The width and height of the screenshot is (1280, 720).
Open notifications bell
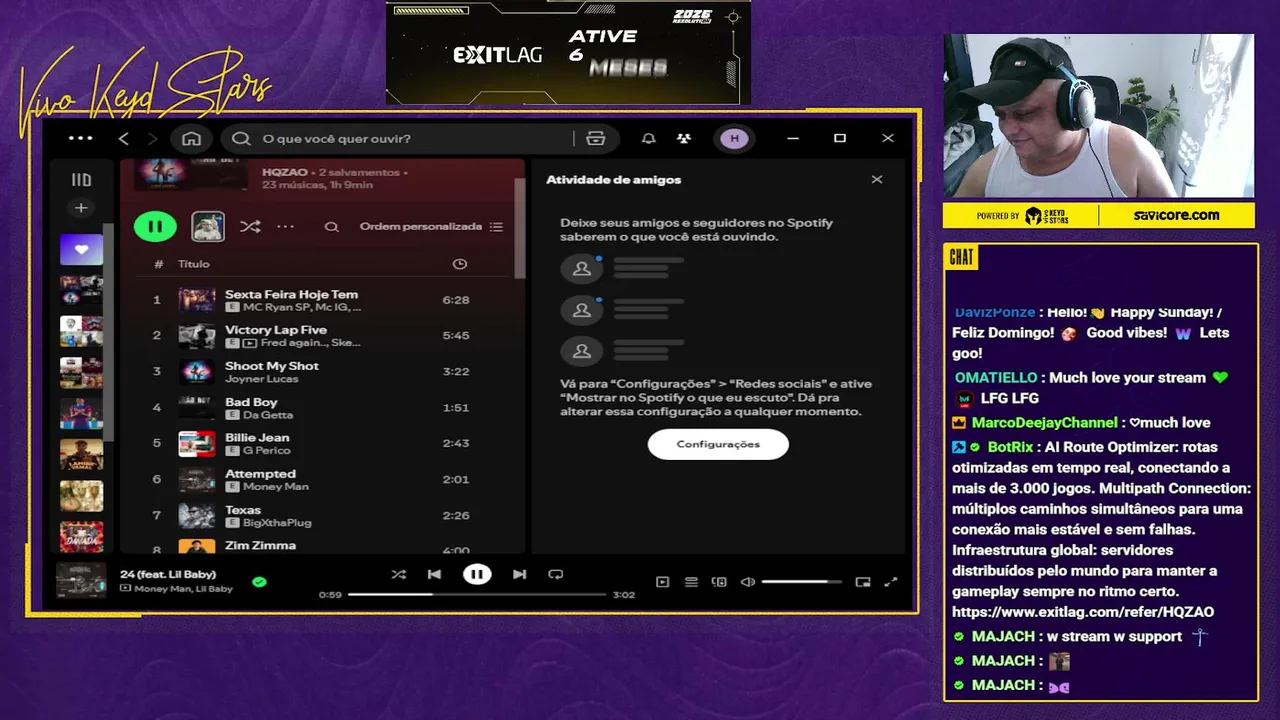[648, 139]
